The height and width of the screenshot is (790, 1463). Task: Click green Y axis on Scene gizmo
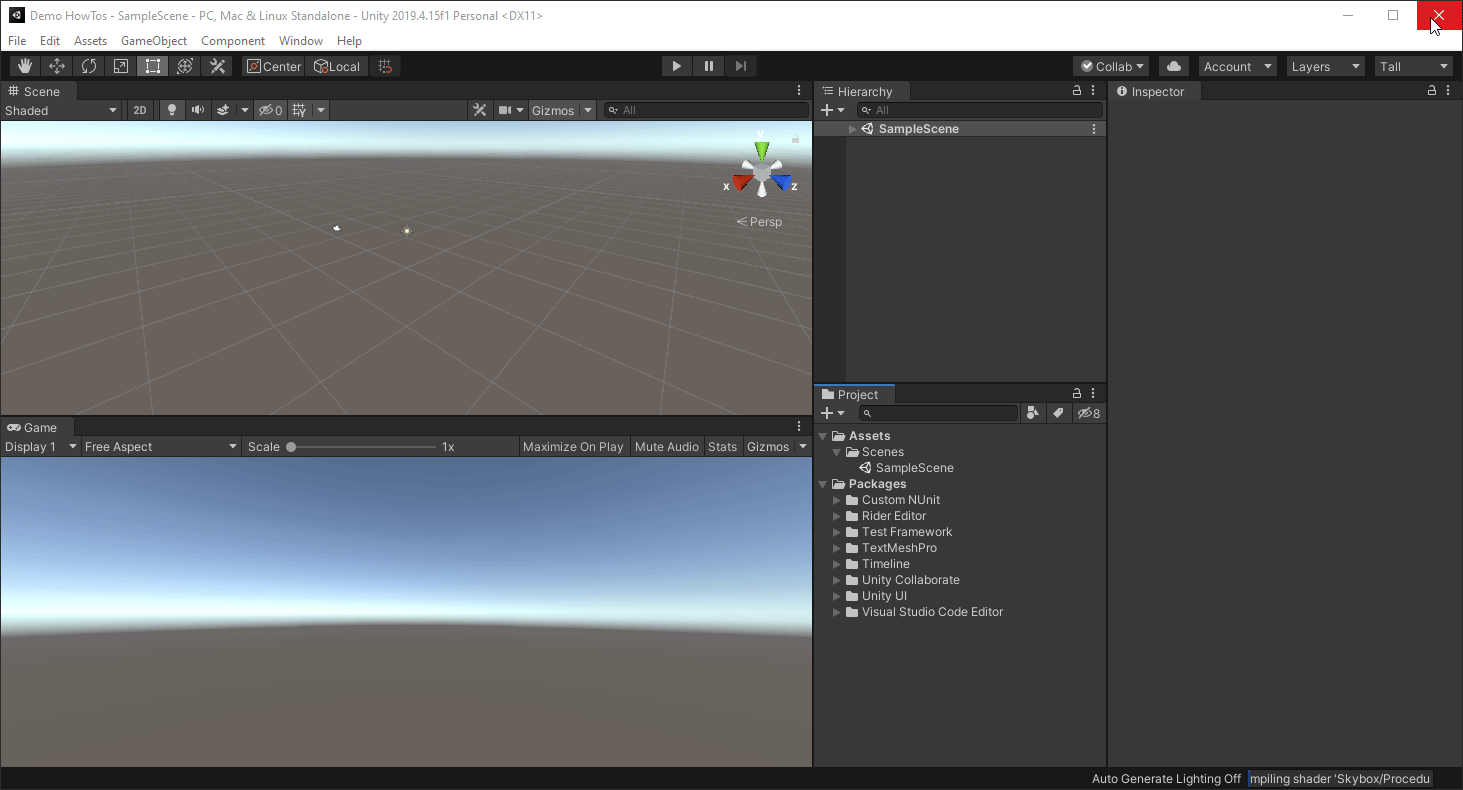click(x=762, y=149)
